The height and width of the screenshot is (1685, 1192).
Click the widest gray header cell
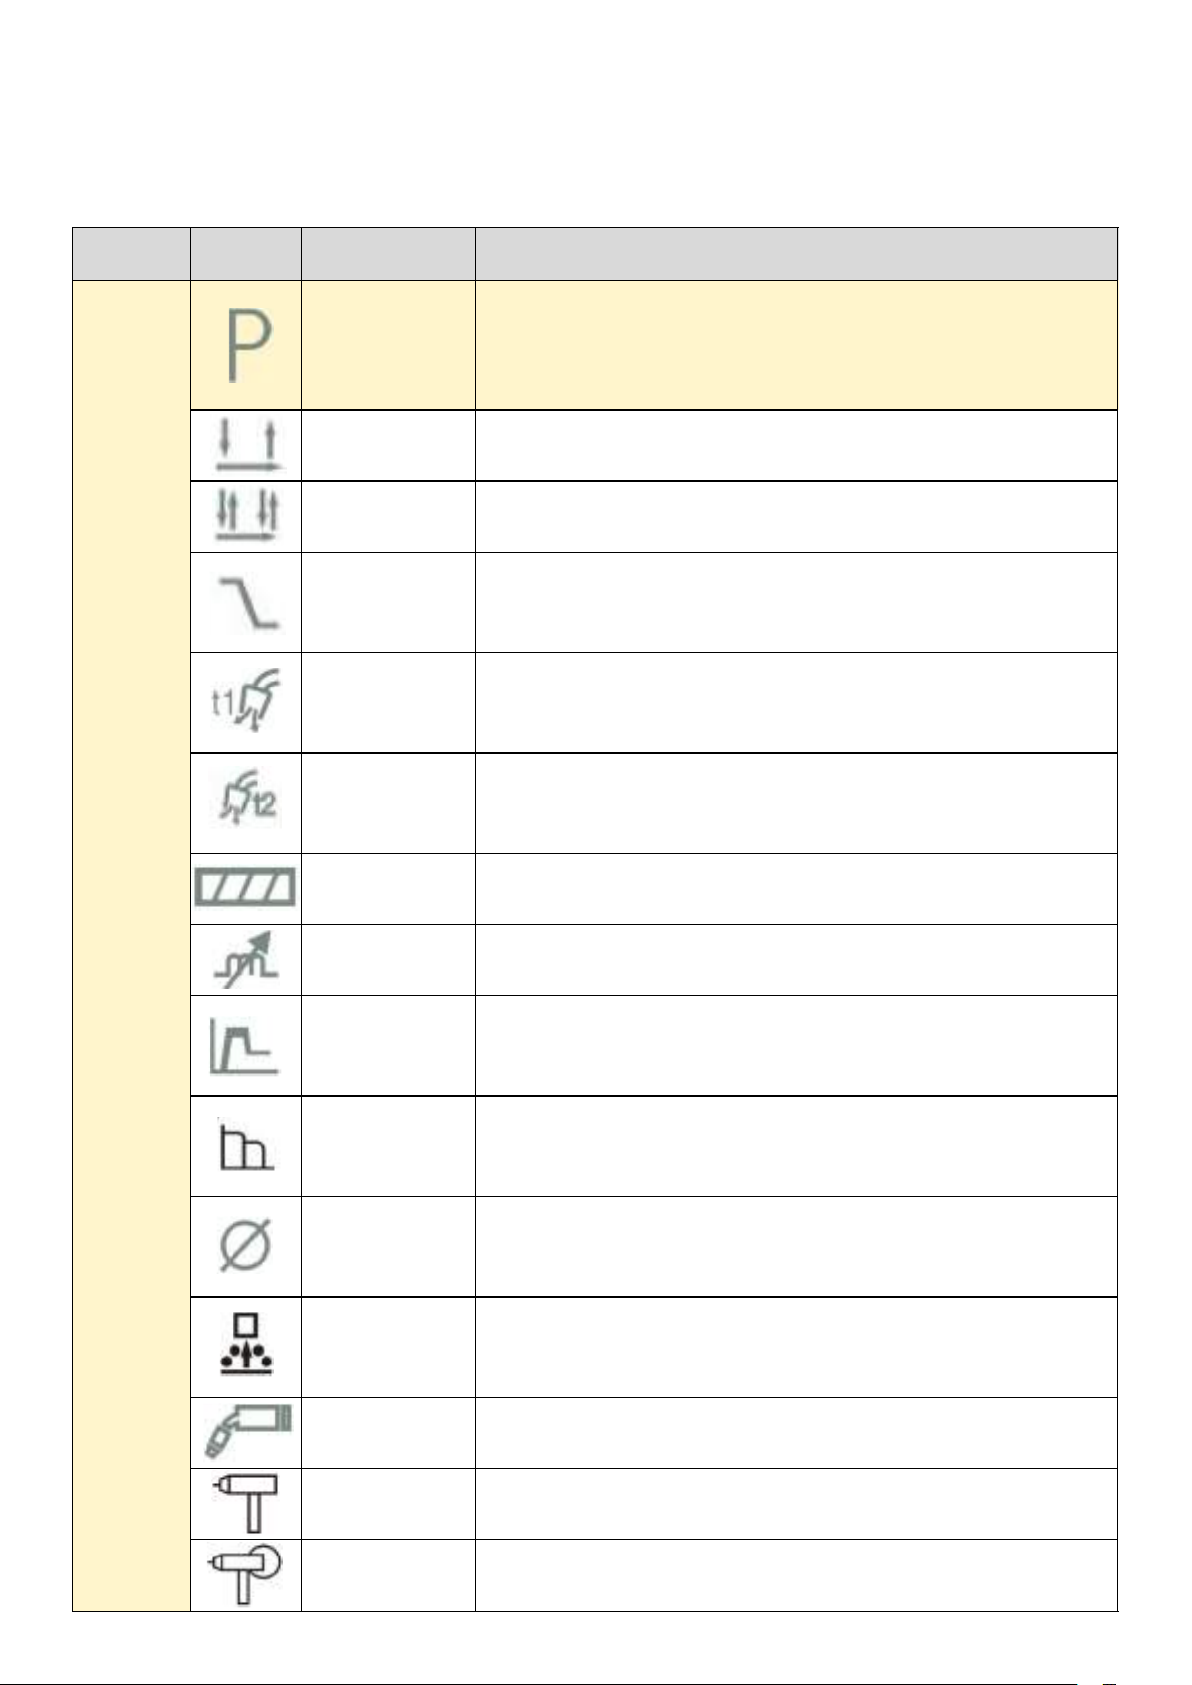(796, 254)
